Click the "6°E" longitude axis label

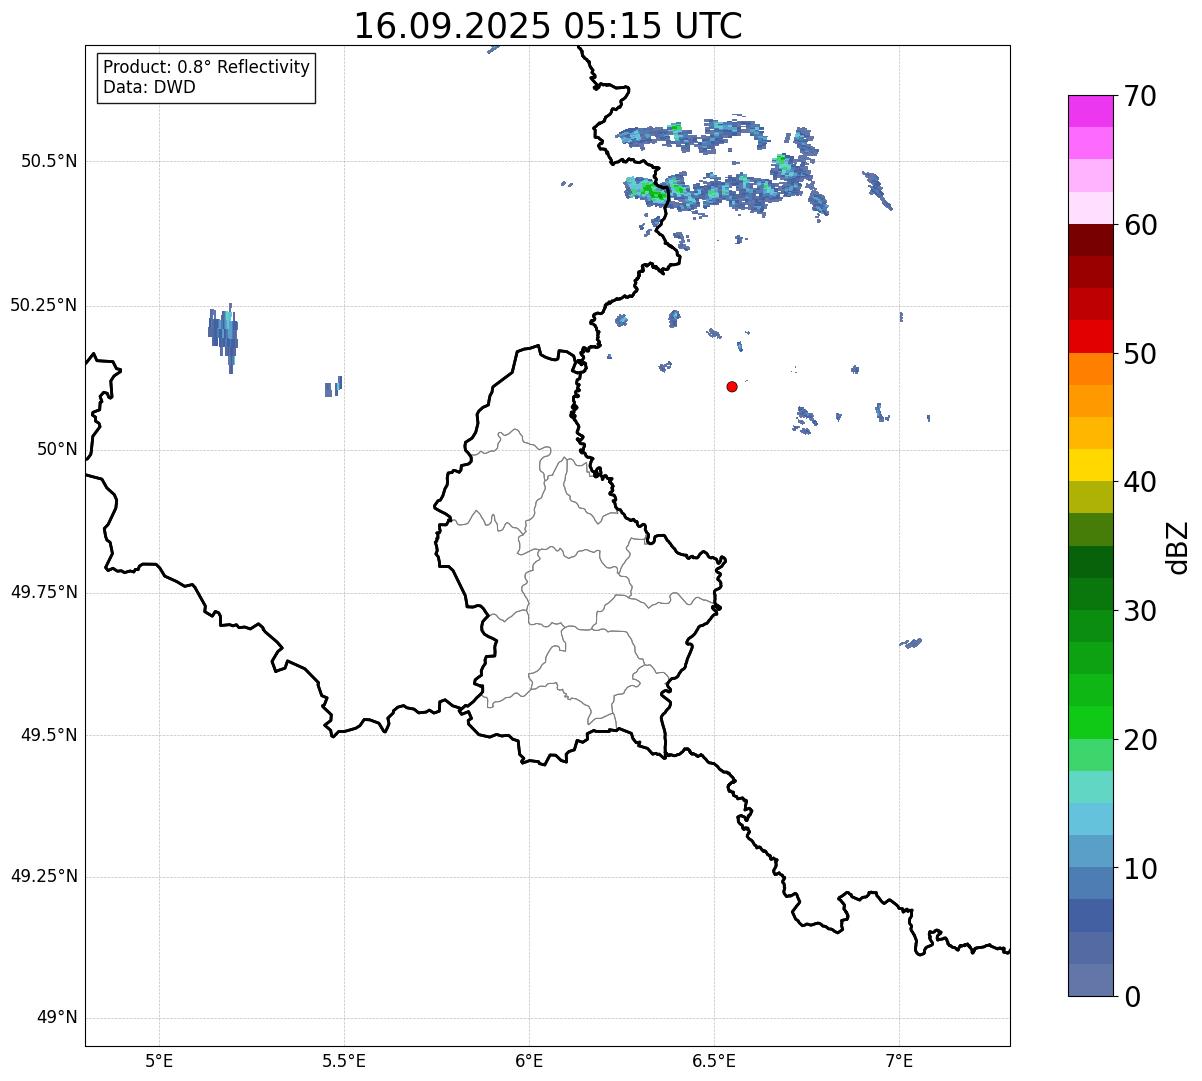[x=529, y=1060]
